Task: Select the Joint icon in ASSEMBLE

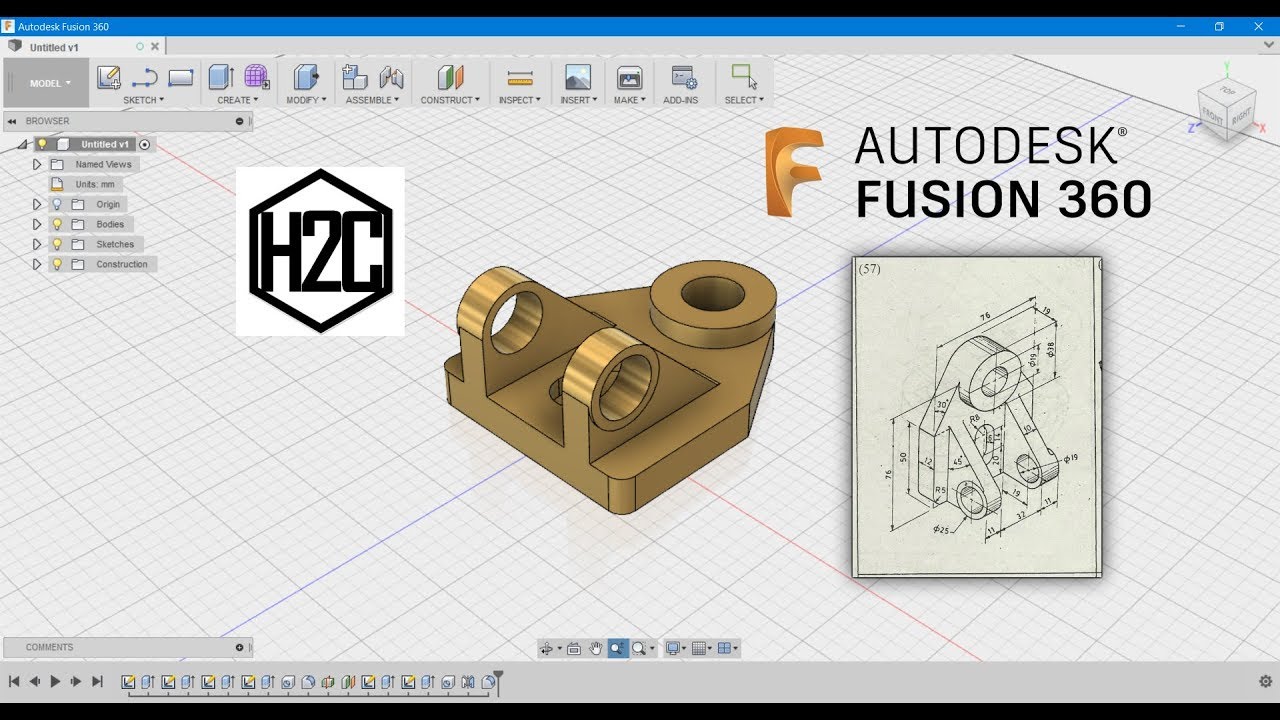Action: pos(391,77)
